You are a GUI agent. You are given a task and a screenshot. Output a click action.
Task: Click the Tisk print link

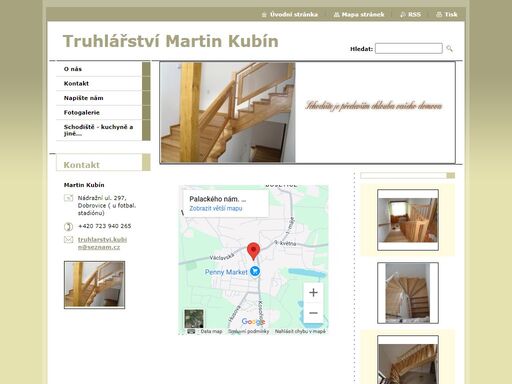(447, 15)
